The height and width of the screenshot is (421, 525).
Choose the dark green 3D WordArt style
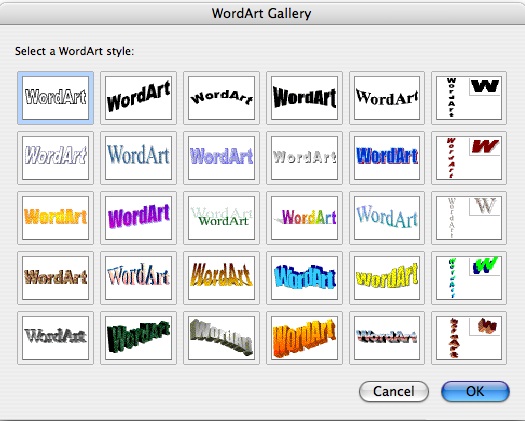[138, 338]
